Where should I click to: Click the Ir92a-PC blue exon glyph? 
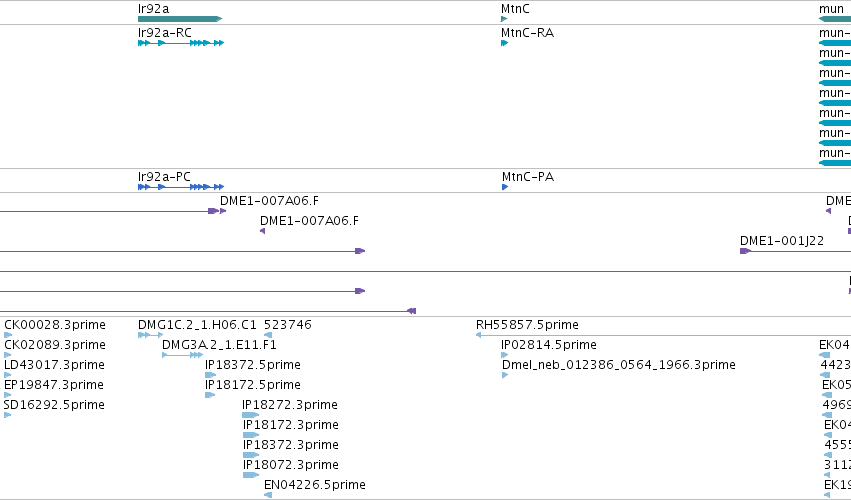[181, 187]
